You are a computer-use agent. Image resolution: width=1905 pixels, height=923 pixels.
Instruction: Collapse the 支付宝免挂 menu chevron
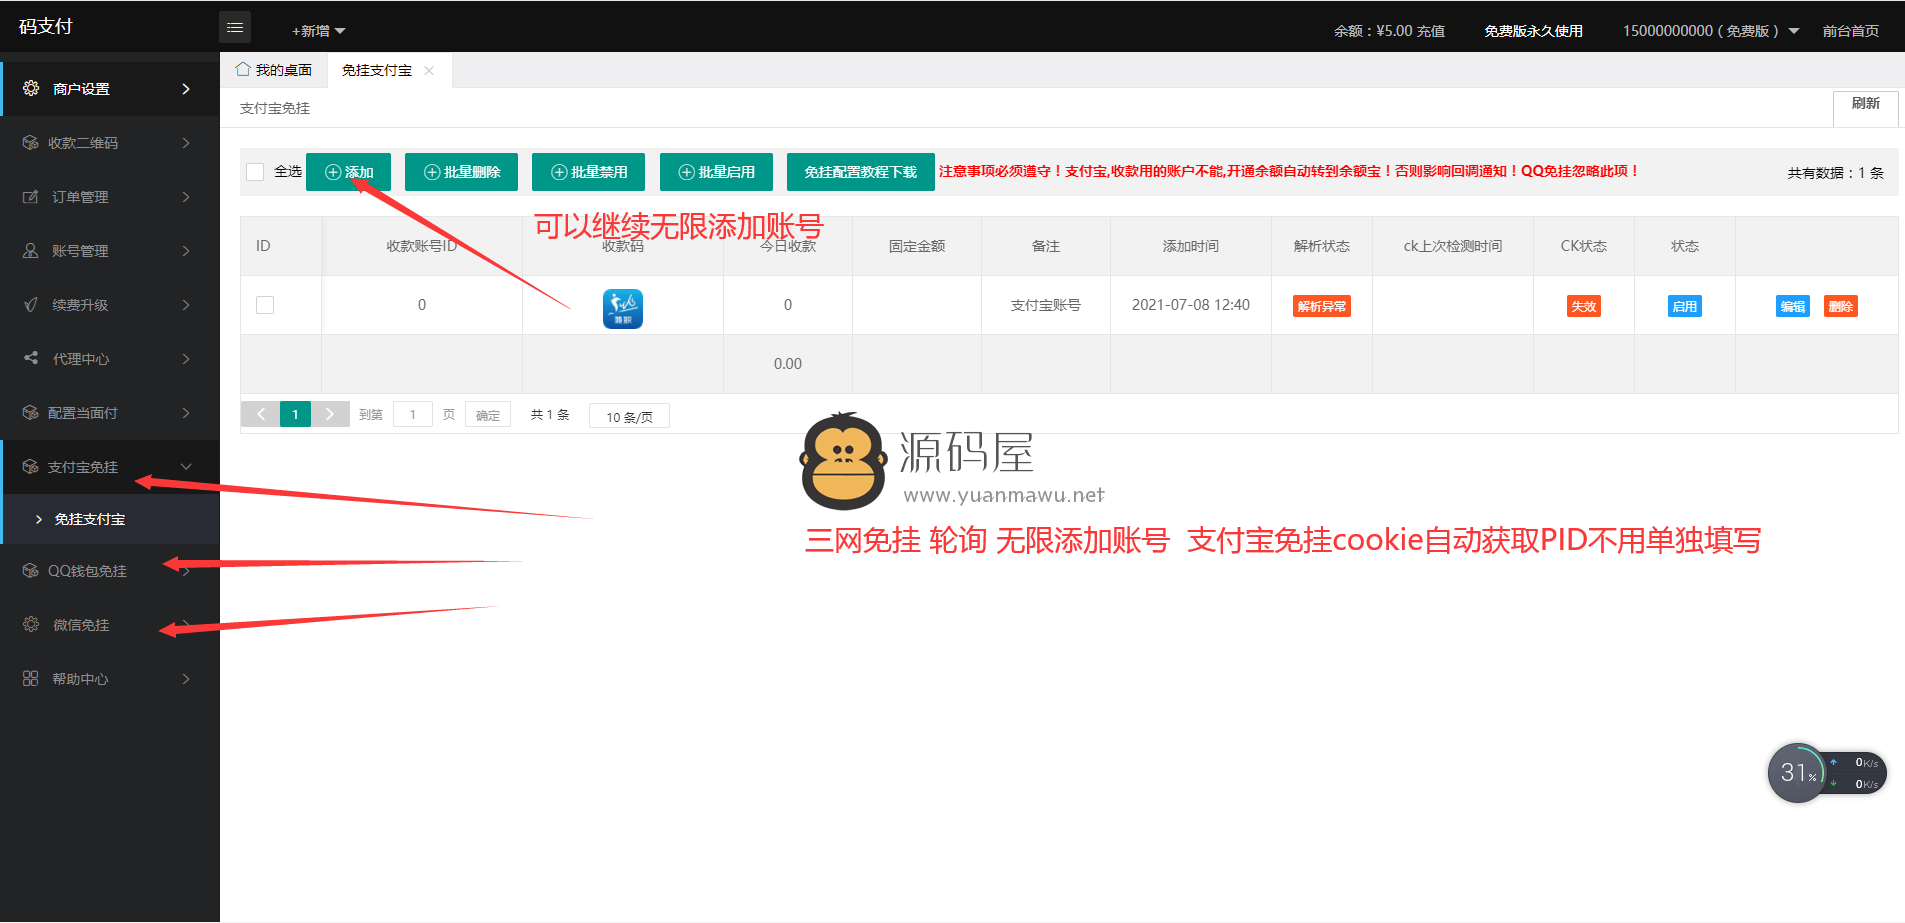[x=186, y=467]
